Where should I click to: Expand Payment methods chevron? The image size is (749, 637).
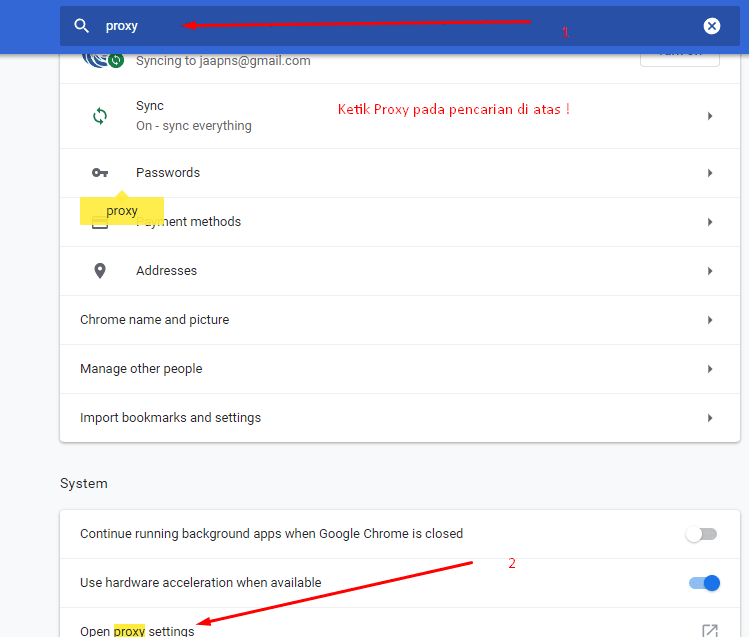(x=710, y=222)
